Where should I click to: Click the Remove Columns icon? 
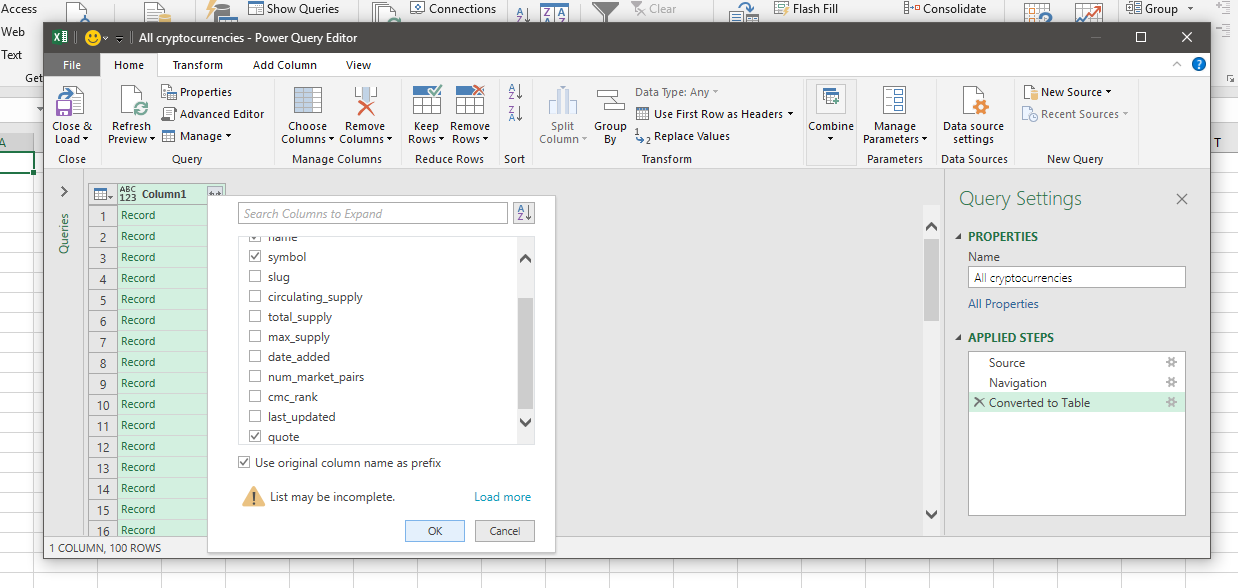coord(365,102)
